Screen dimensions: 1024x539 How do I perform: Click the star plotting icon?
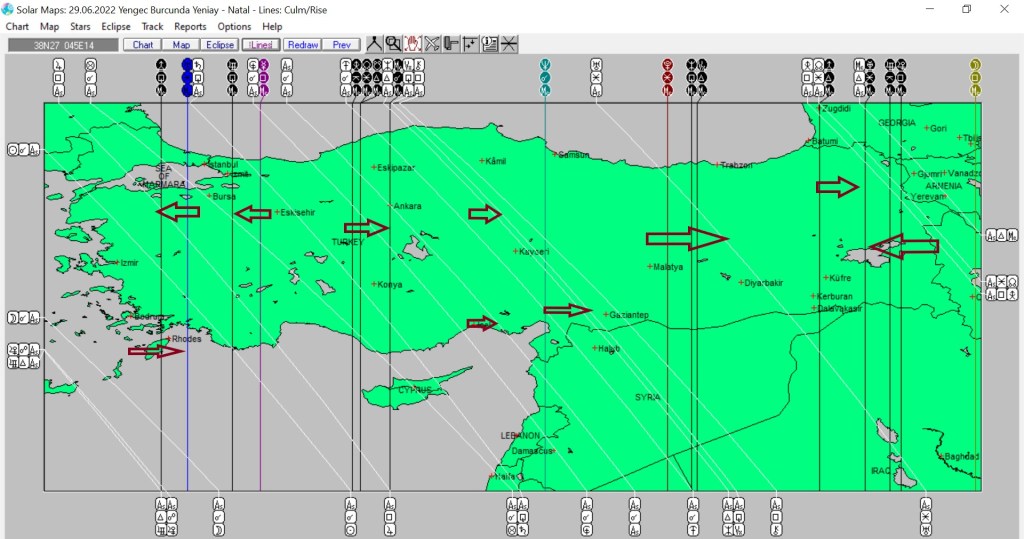tap(470, 44)
